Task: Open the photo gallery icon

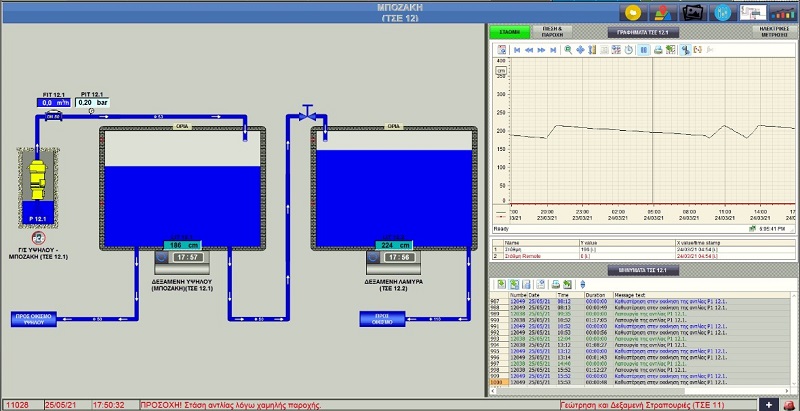Action: click(692, 12)
